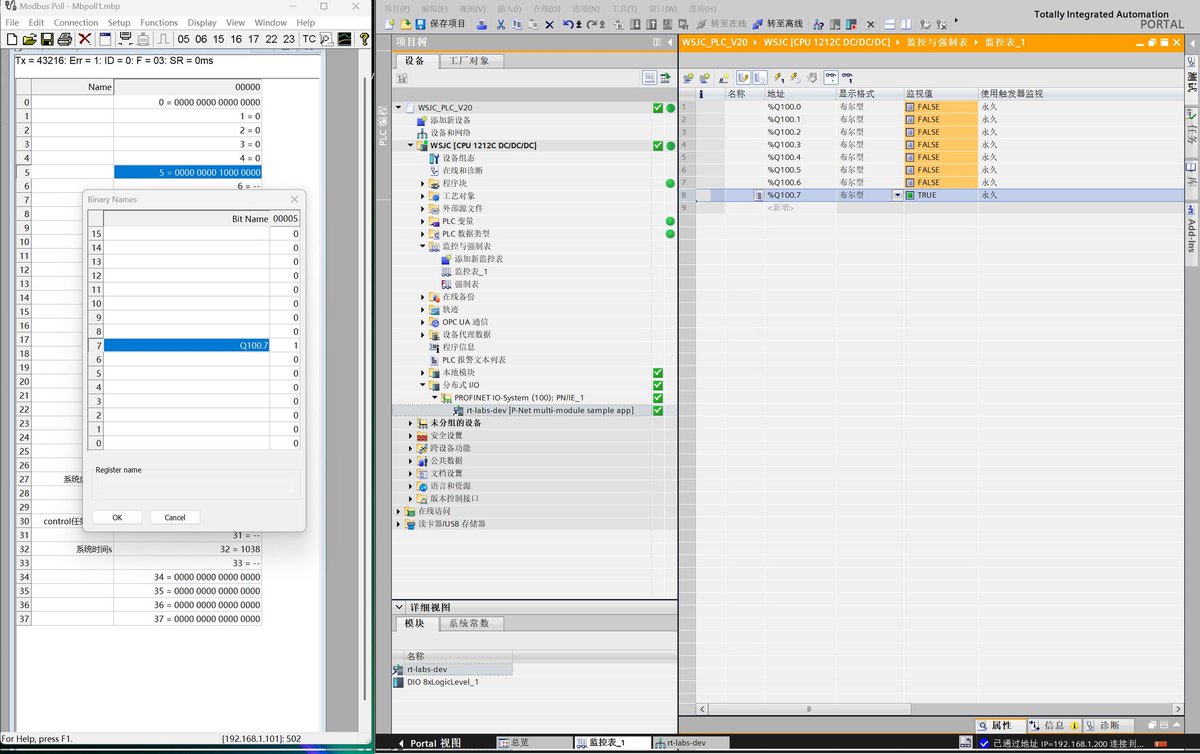Screen dimensions: 1200x754
Task: Click undo arrow in TIA Portal toolbar
Action: [x=568, y=23]
